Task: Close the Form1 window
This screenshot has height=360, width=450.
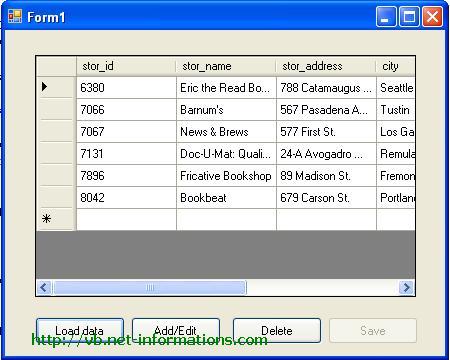Action: click(x=432, y=16)
